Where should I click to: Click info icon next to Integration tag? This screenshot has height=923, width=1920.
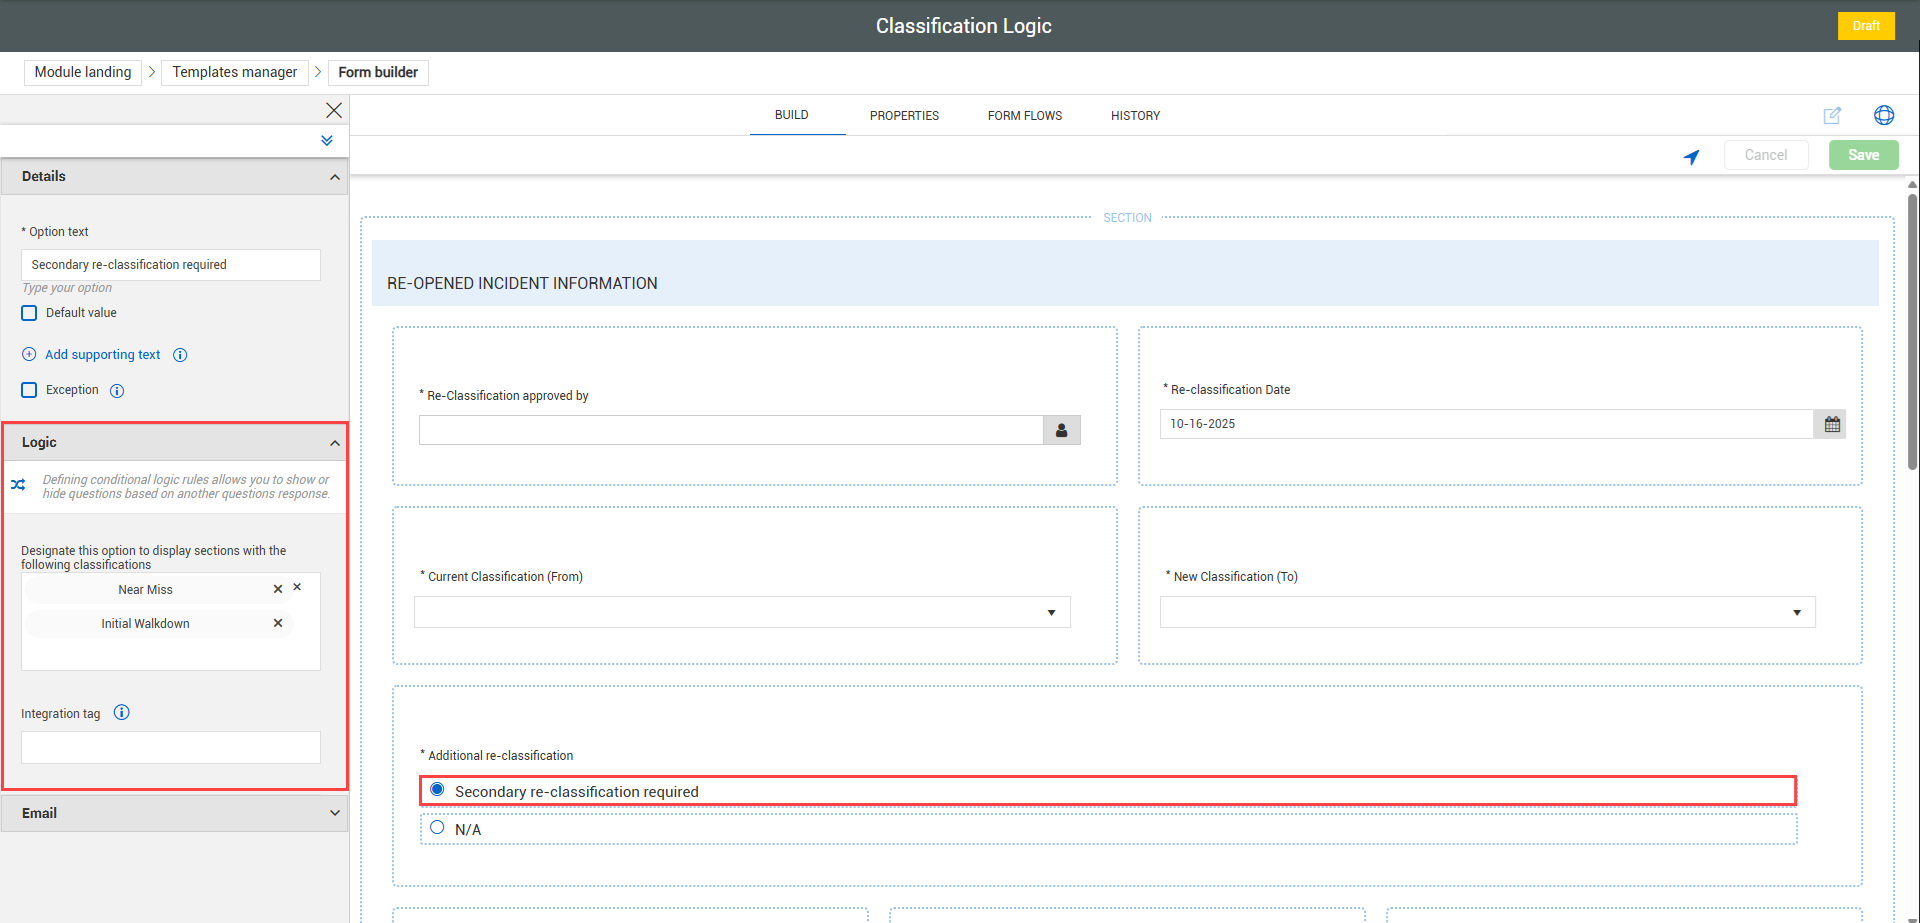pos(122,713)
